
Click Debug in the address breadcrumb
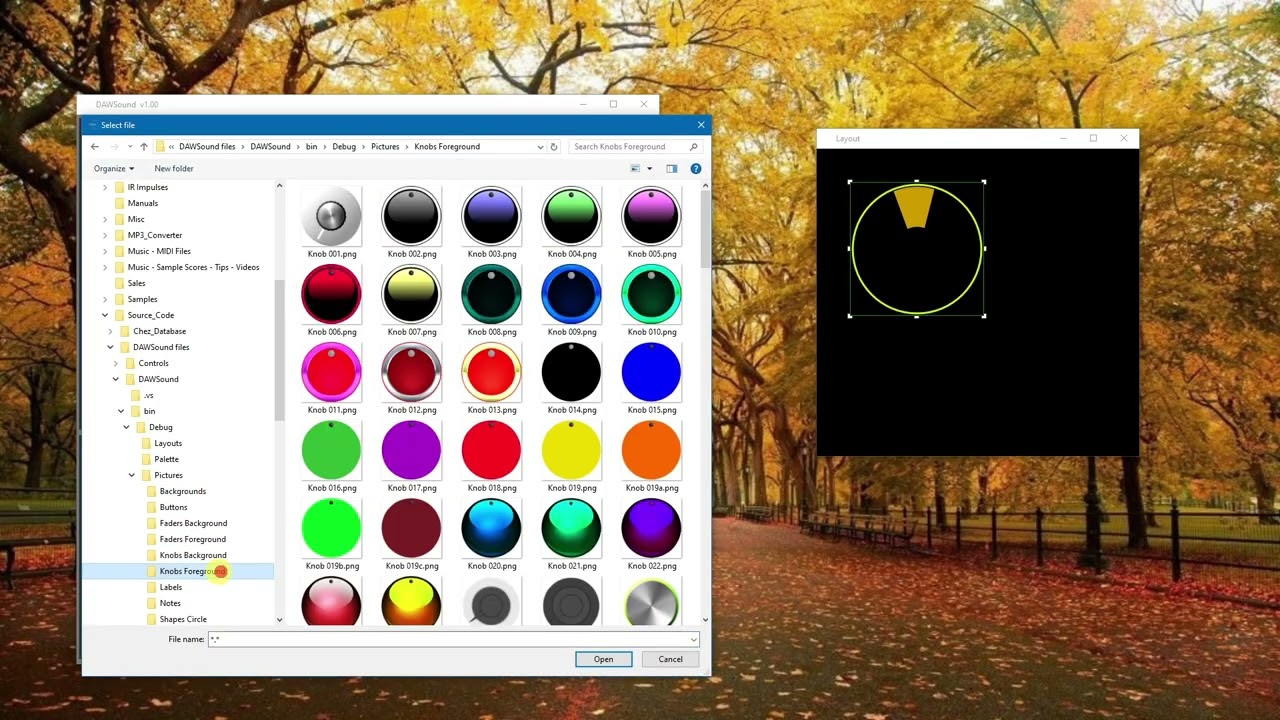point(344,147)
